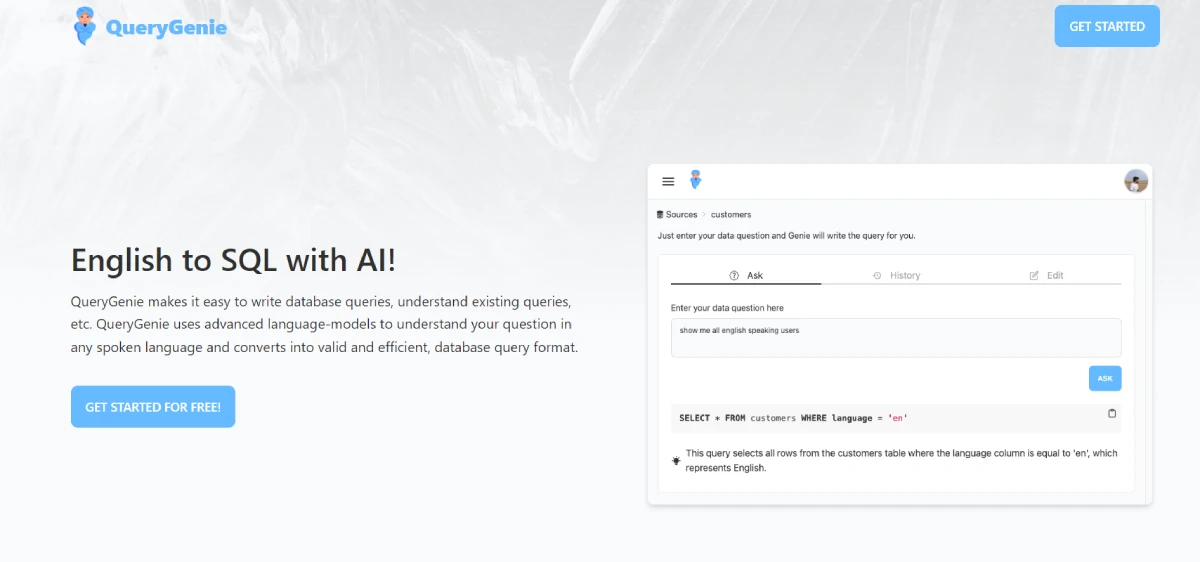1200x562 pixels.
Task: Click the Sources database icon
Action: click(660, 214)
